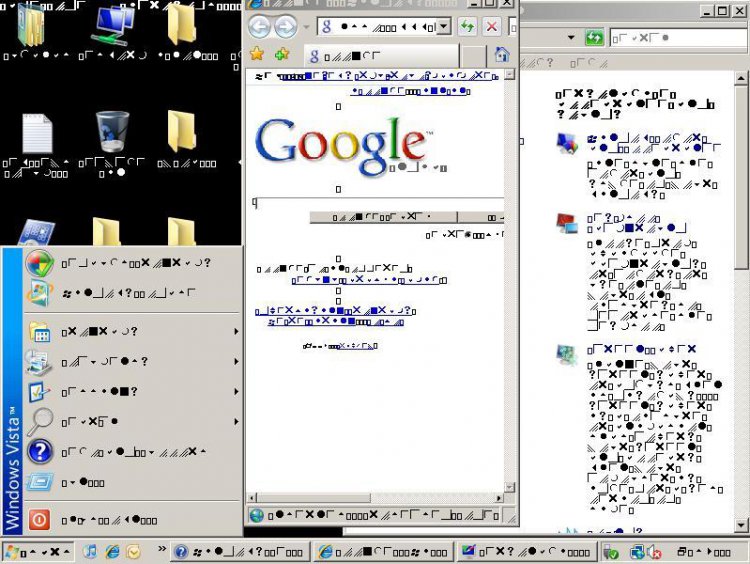
Task: Switch to the Internet Explorer Google taskbar button
Action: coord(385,552)
